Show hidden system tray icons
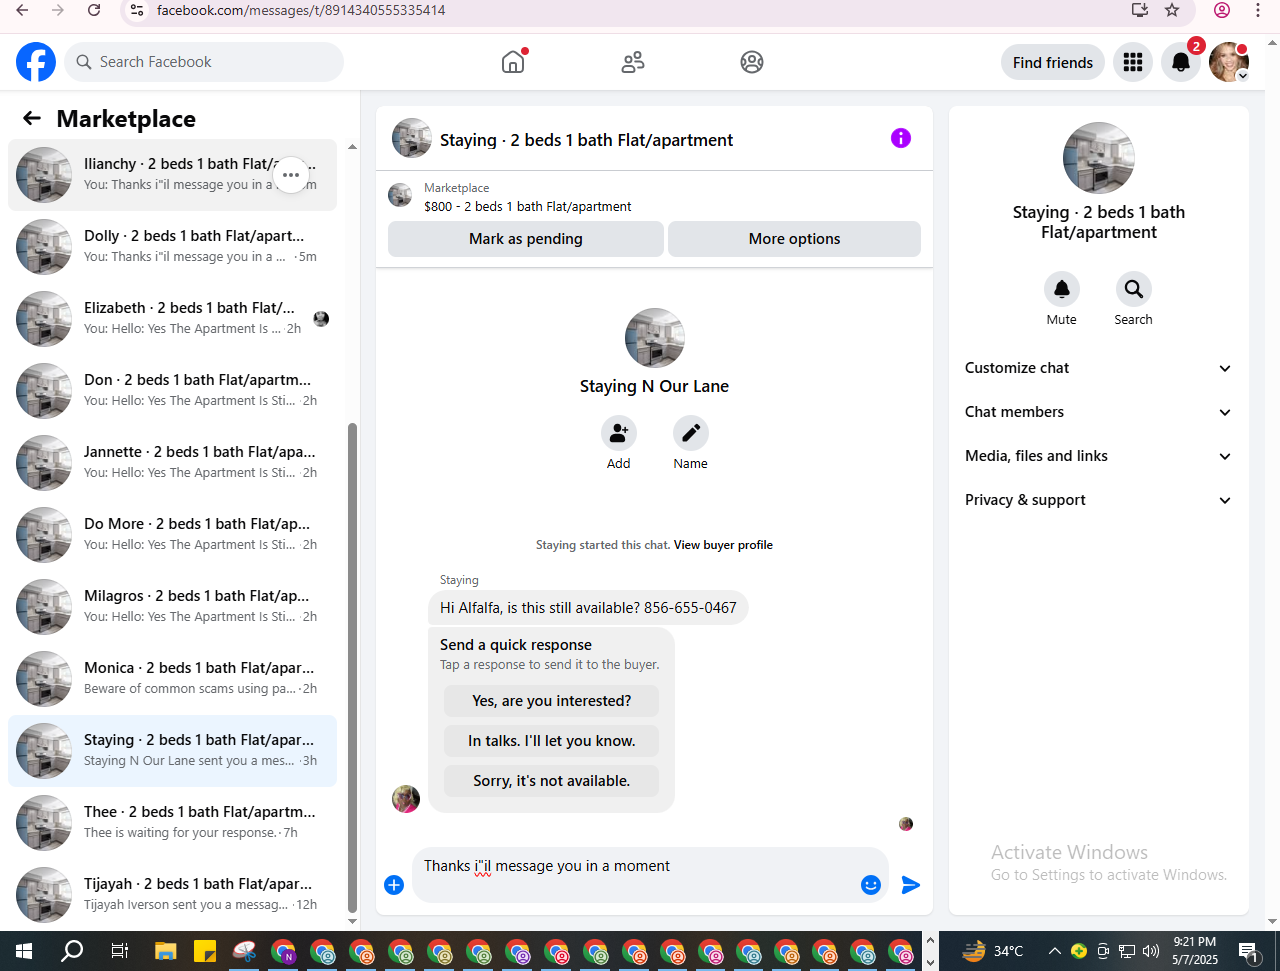 (1054, 951)
